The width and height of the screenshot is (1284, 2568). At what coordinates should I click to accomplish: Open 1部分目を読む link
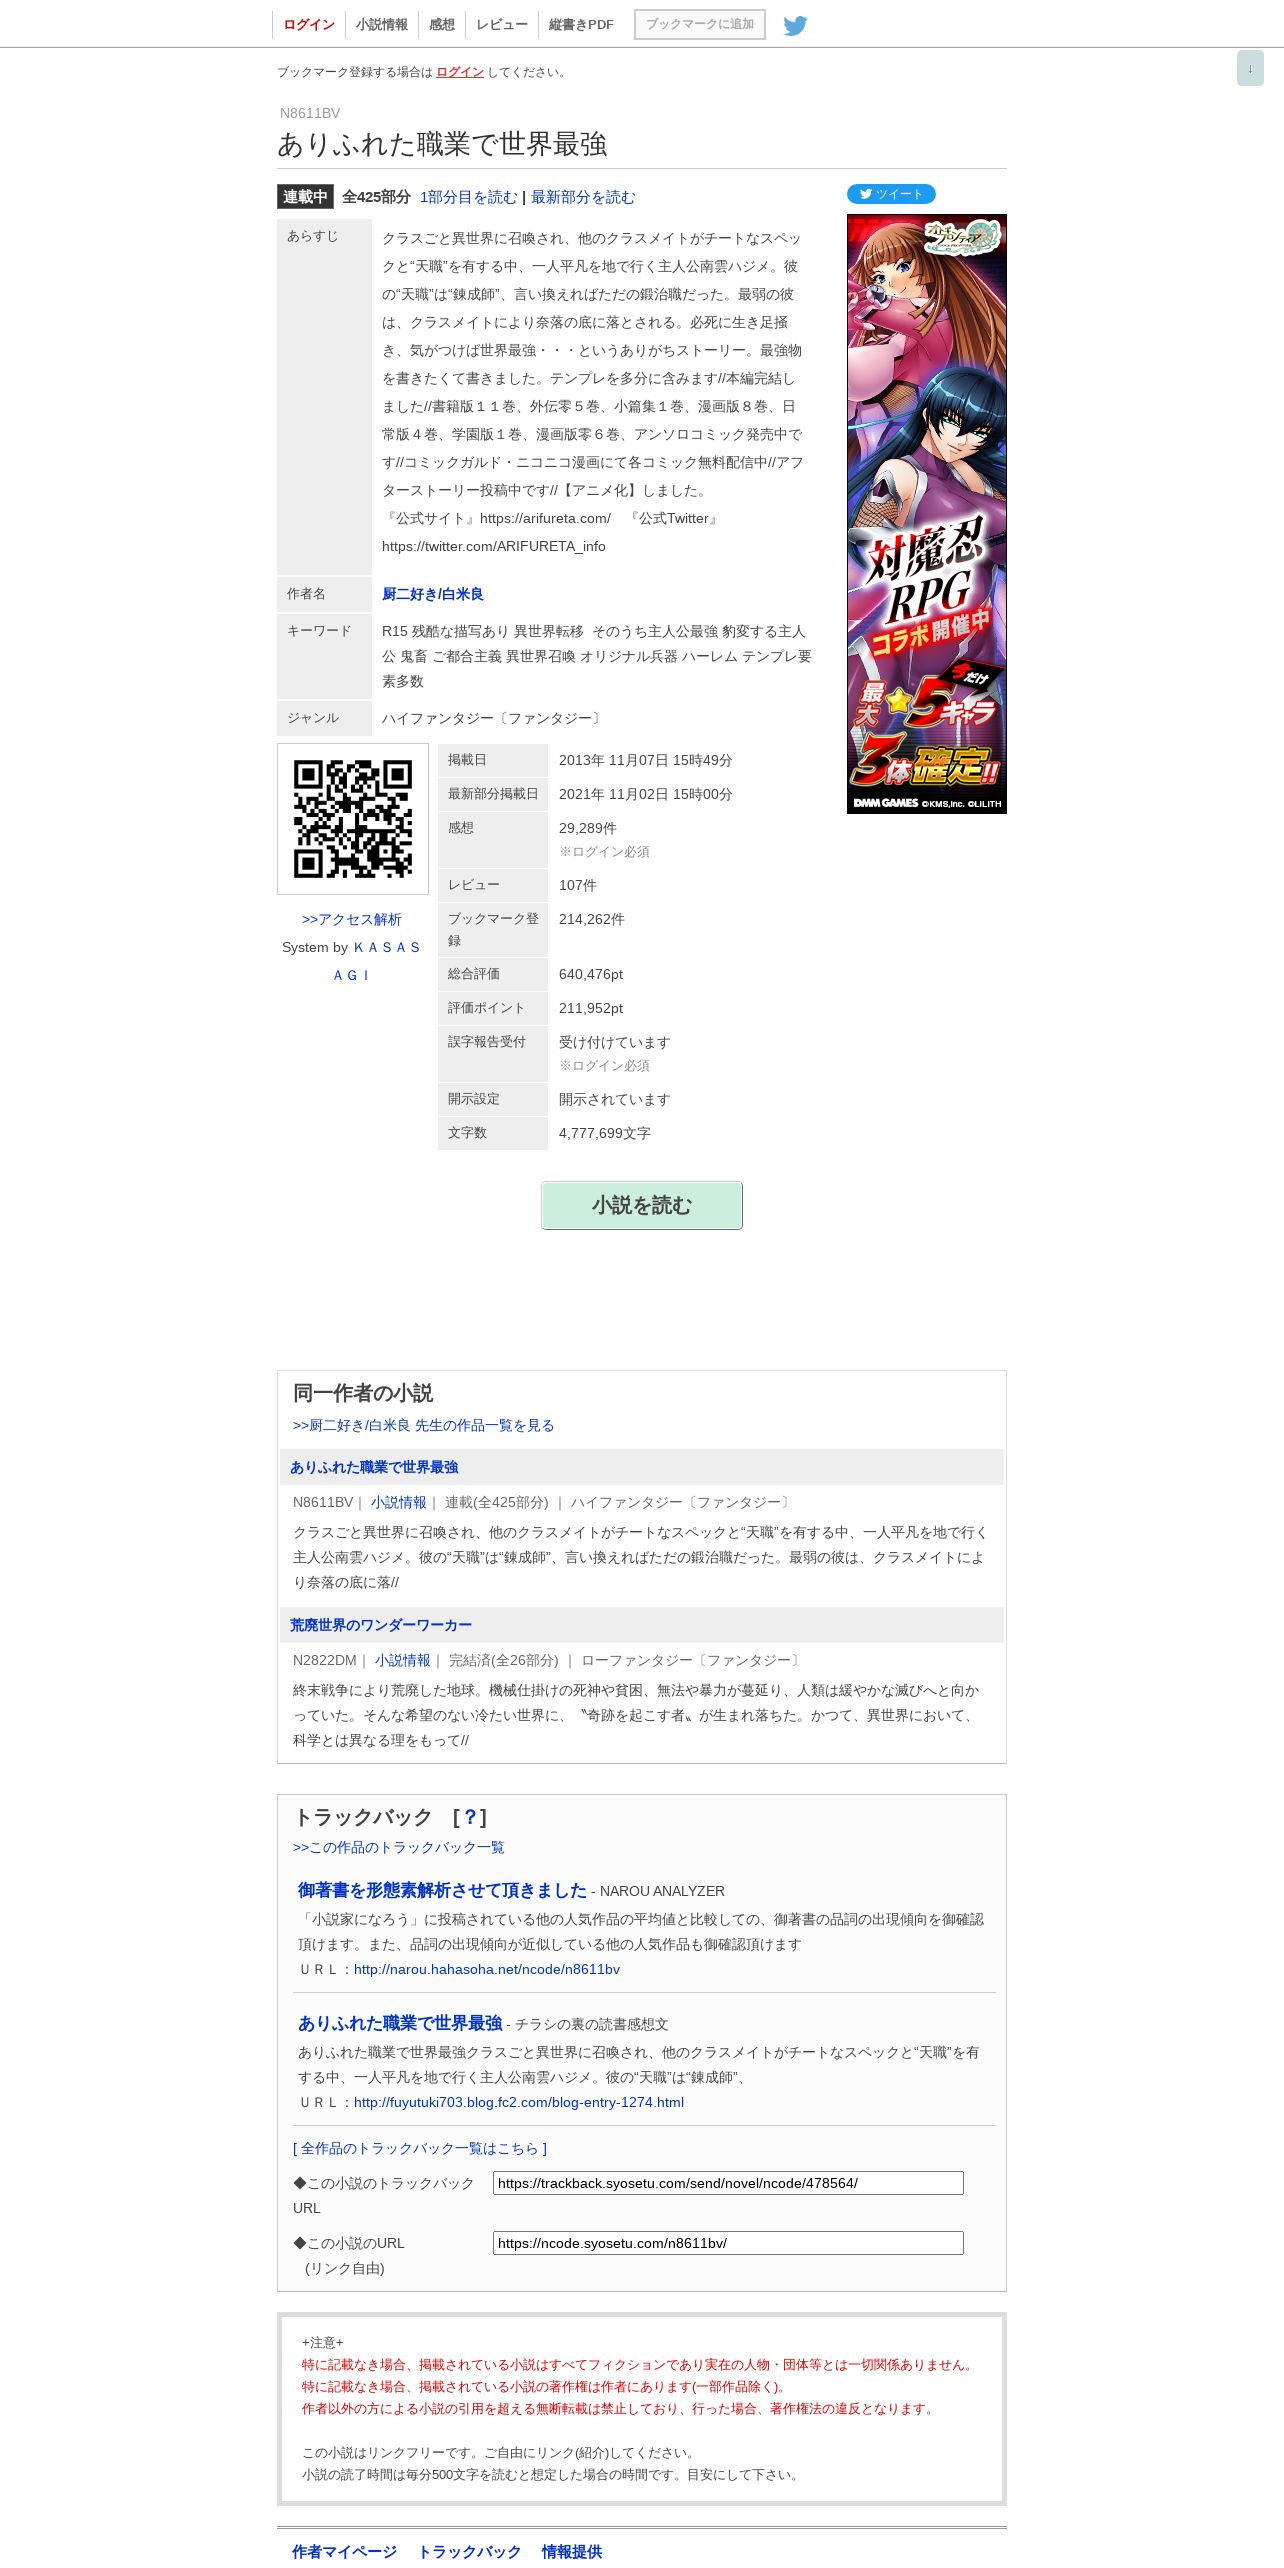[x=468, y=197]
